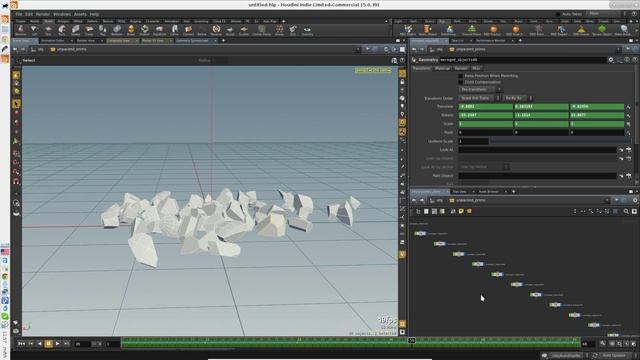Screen dimensions: 640x360
Task: Switch to Misc parameter tab
Action: (x=476, y=68)
